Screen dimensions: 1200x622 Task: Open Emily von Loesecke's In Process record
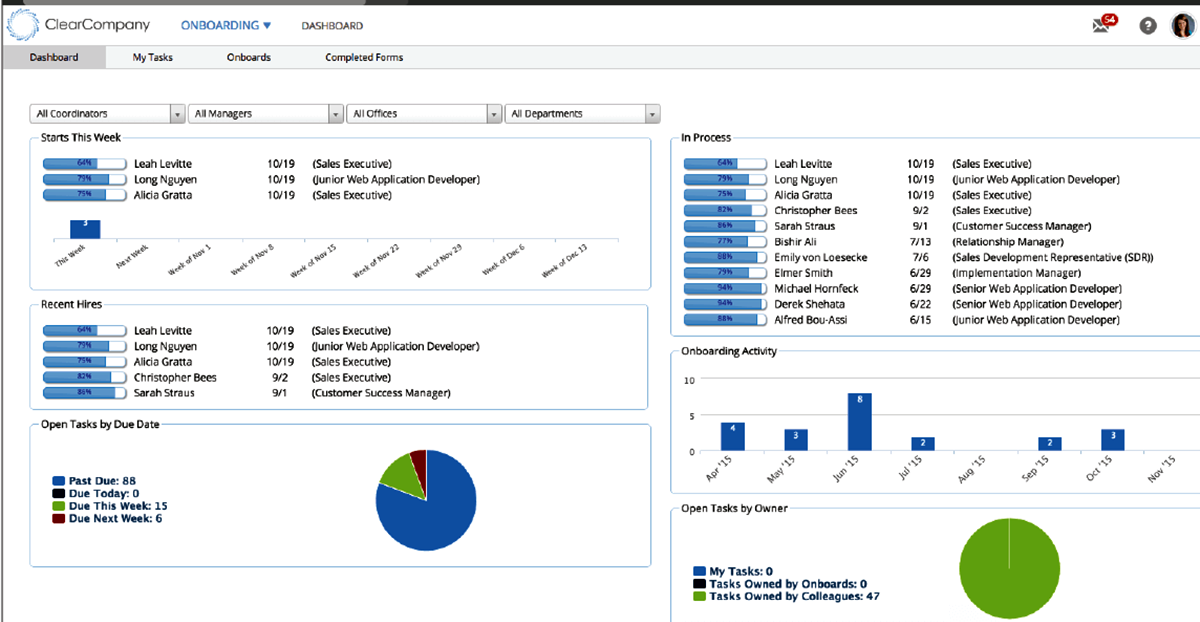pos(820,257)
